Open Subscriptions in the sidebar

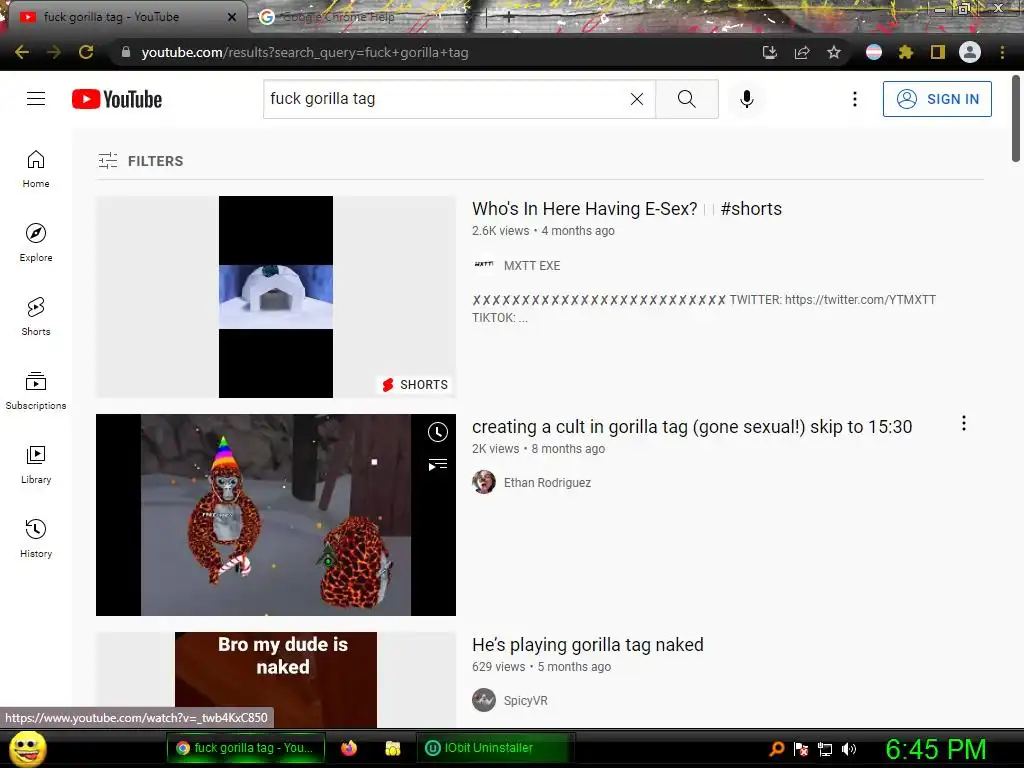point(36,391)
